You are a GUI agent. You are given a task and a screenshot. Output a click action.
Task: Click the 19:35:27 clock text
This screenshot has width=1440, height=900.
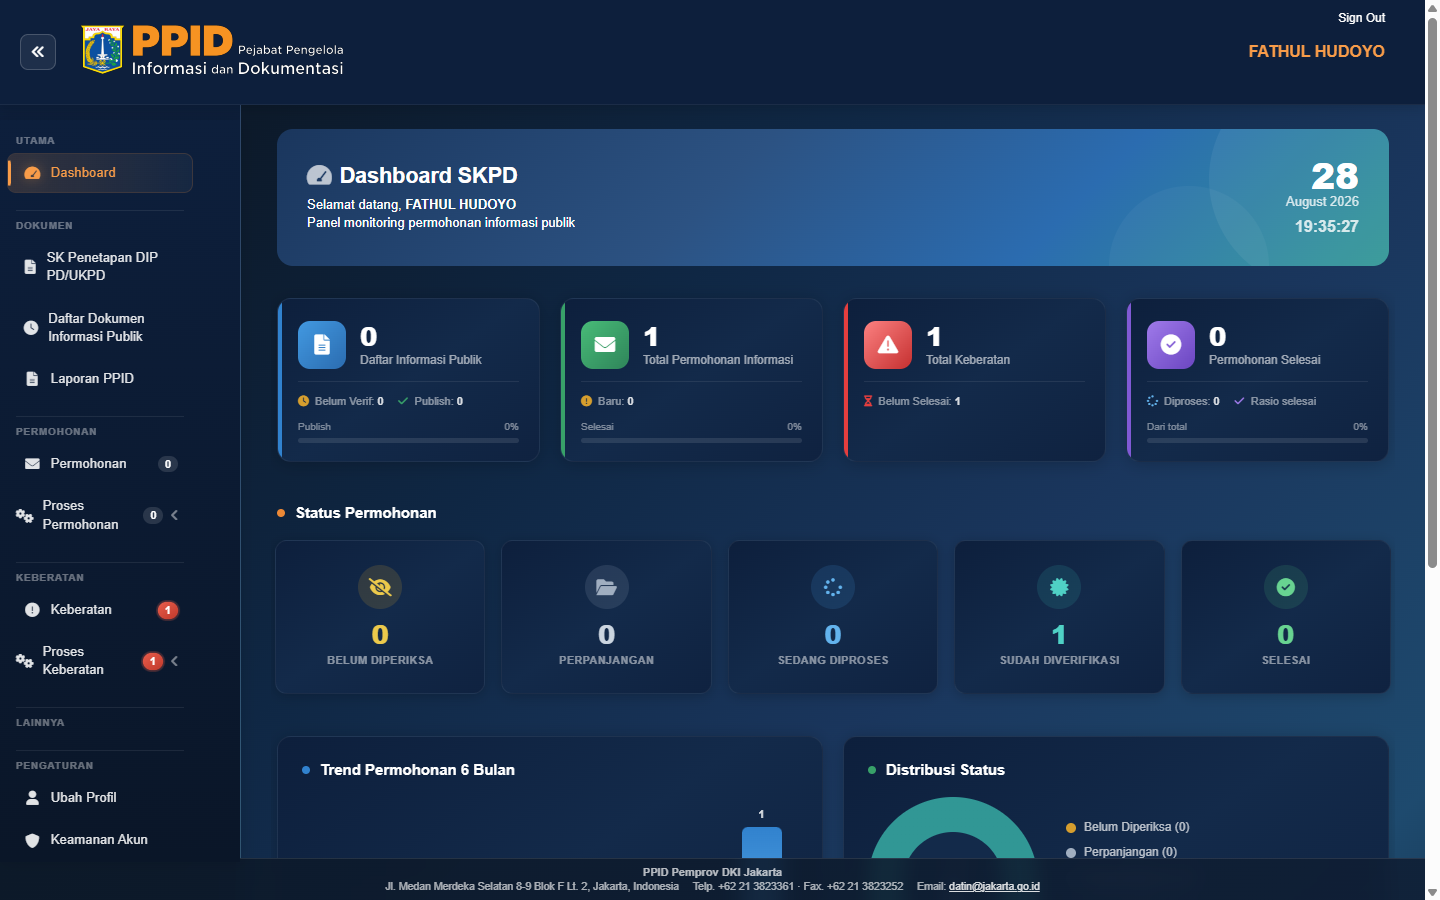coord(1327,227)
